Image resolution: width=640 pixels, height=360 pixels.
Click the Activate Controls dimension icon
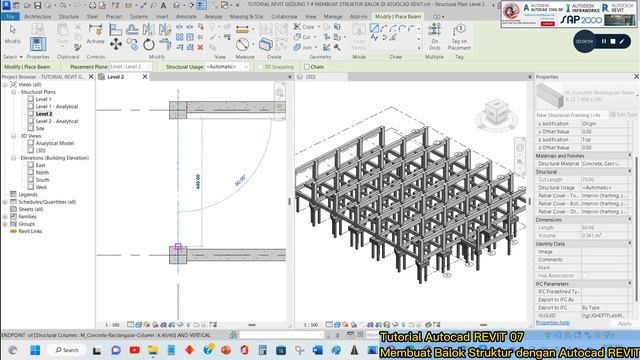coord(96,30)
